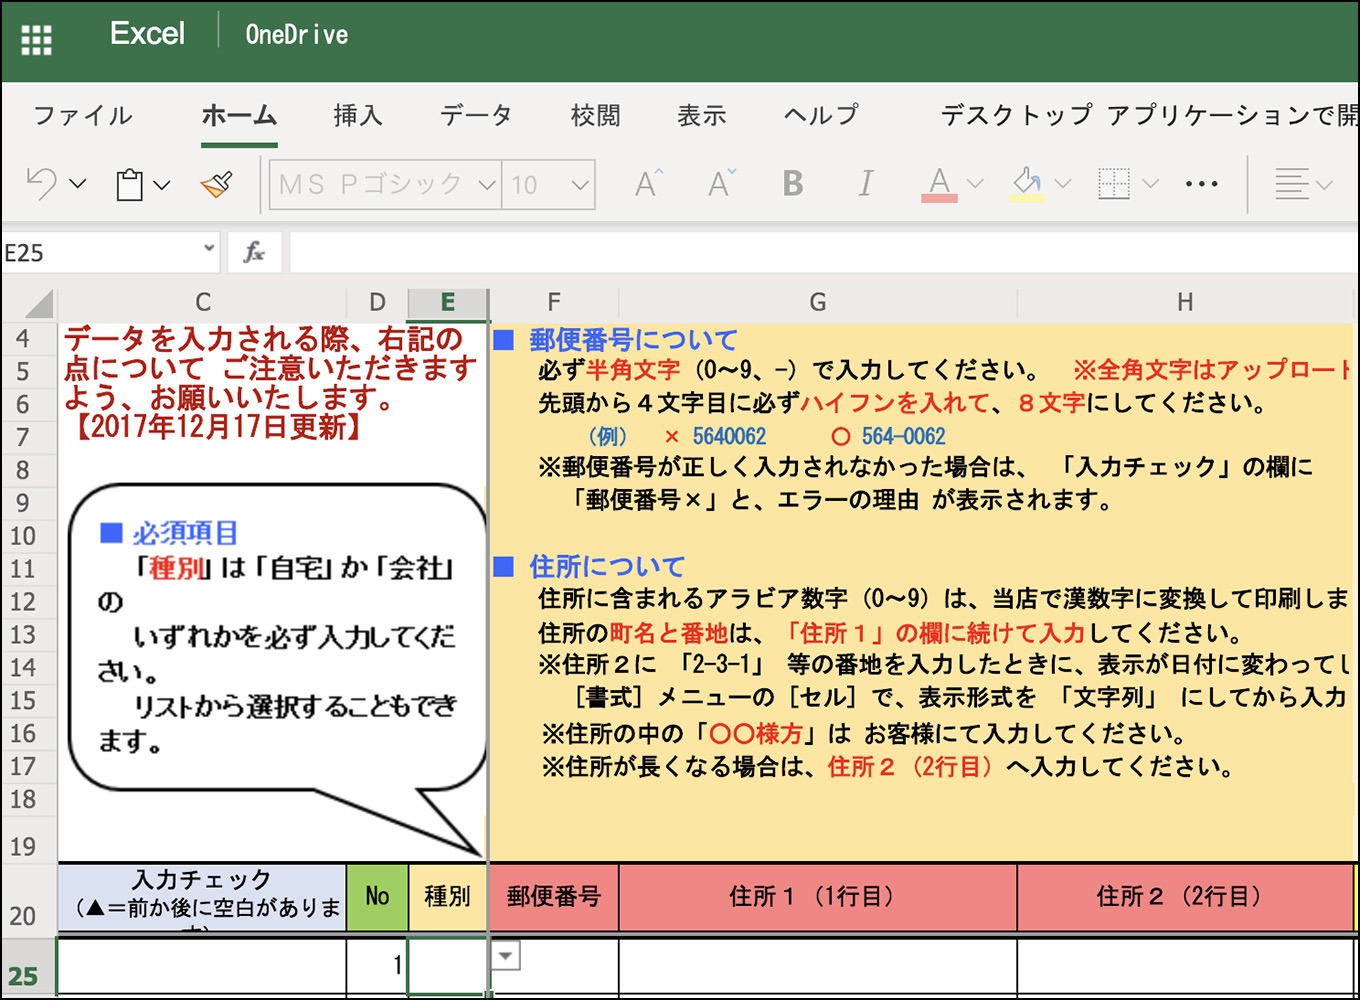Toggle Bold formatting

point(793,184)
